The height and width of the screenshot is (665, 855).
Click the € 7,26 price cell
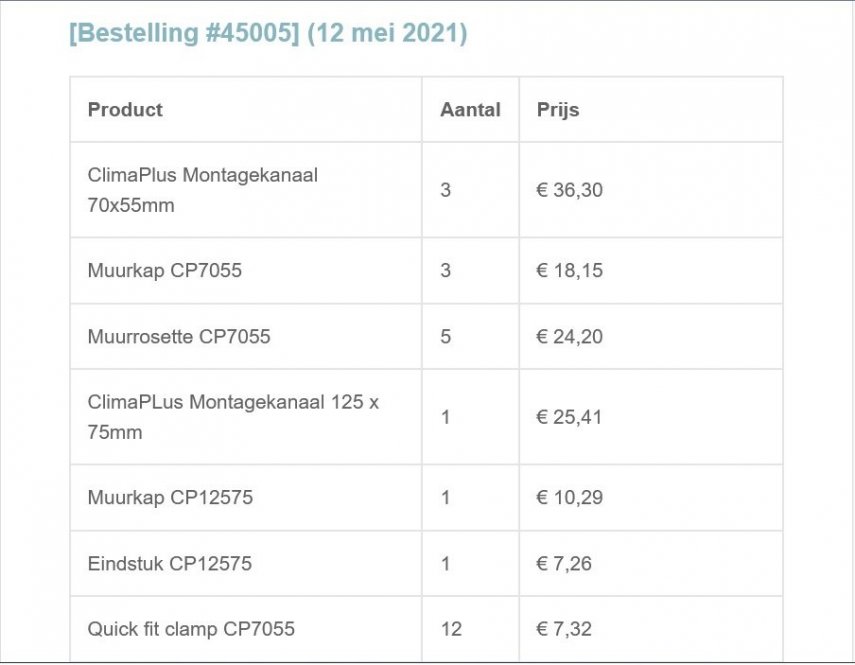[564, 564]
